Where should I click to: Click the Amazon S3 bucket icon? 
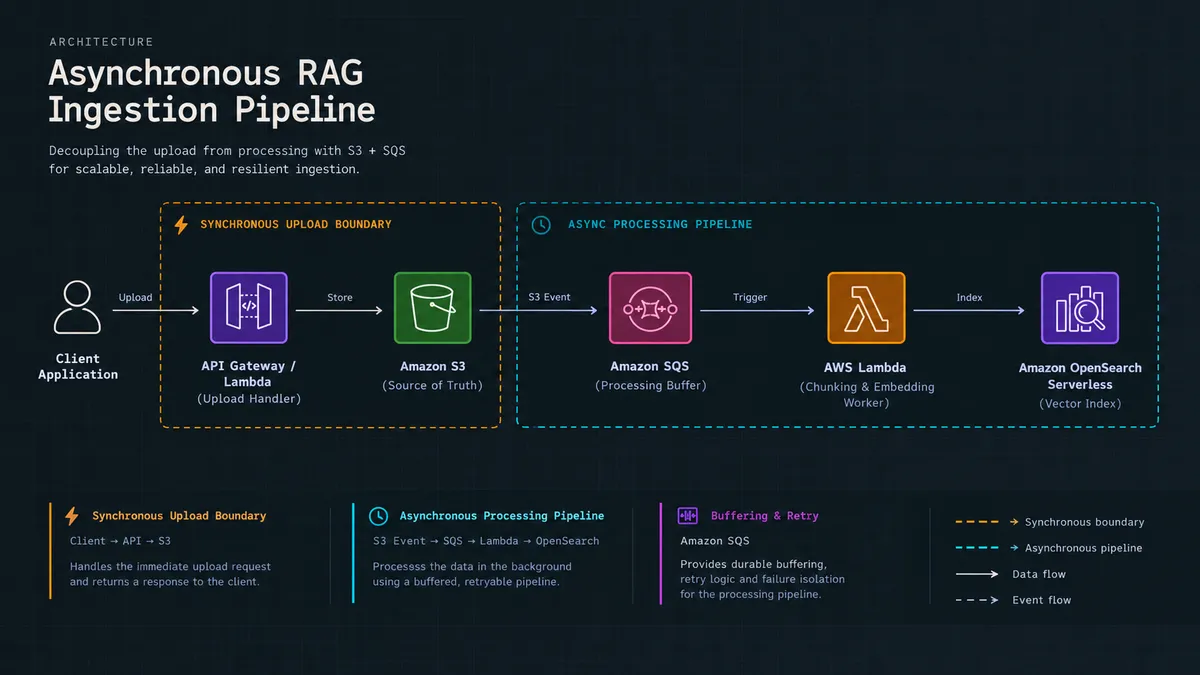click(x=433, y=309)
